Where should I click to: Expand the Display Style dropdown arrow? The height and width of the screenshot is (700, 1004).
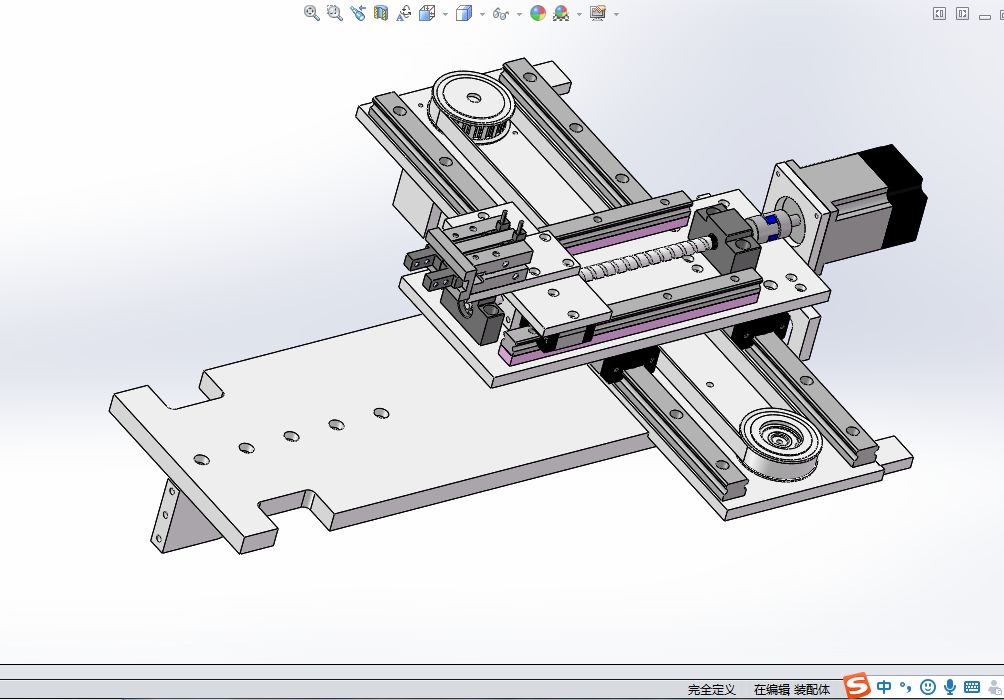pos(482,14)
